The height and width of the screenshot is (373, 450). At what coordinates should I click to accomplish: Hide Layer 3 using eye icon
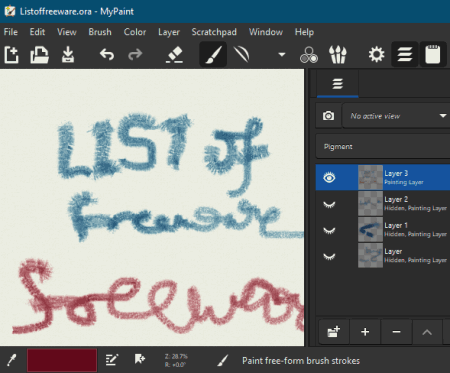(x=329, y=178)
